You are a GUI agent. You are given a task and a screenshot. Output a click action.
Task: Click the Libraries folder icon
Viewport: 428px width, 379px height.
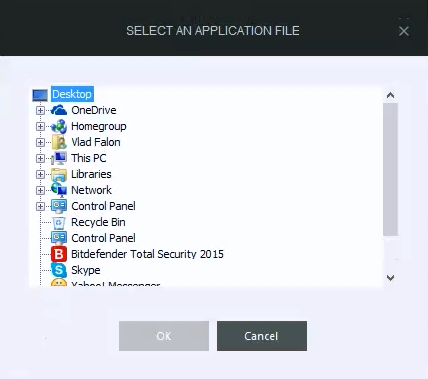tap(59, 174)
